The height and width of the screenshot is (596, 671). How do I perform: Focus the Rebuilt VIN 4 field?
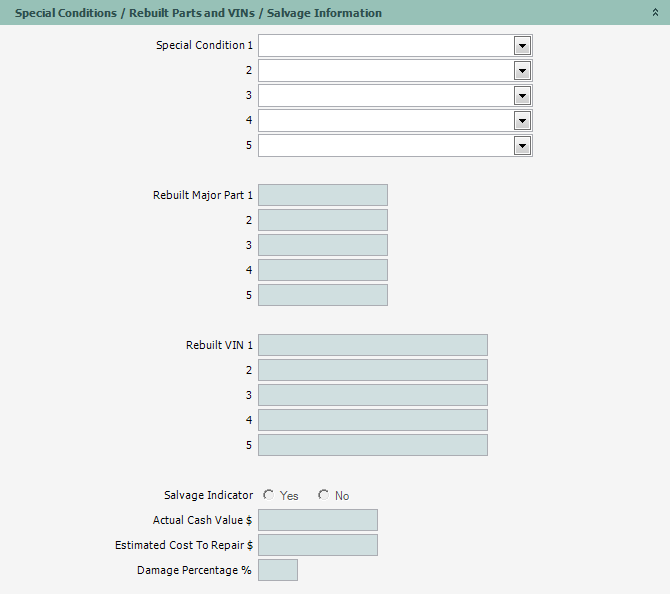point(373,420)
